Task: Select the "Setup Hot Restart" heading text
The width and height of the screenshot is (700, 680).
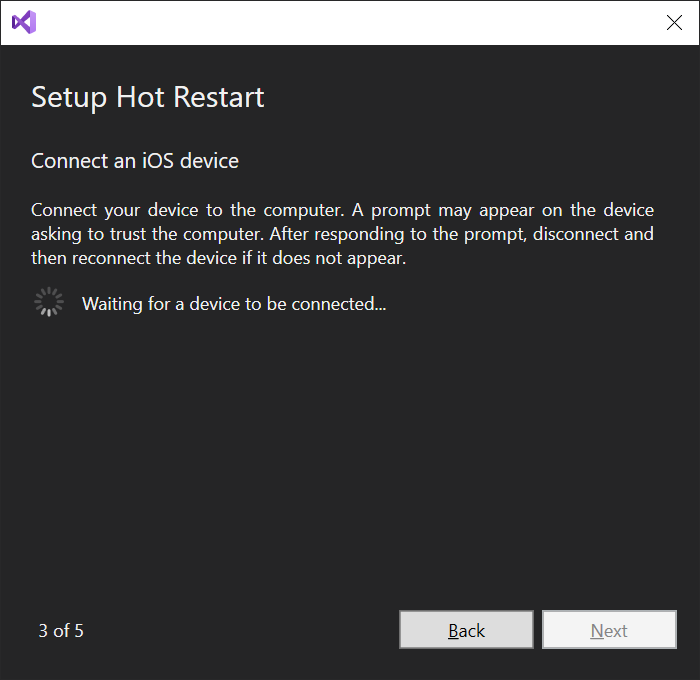Action: 148,97
